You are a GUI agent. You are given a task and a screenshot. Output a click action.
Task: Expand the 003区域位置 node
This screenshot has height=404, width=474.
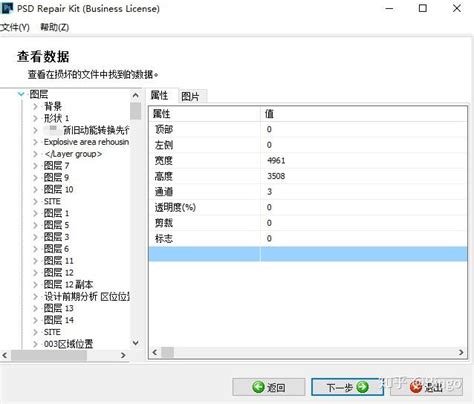click(x=35, y=344)
